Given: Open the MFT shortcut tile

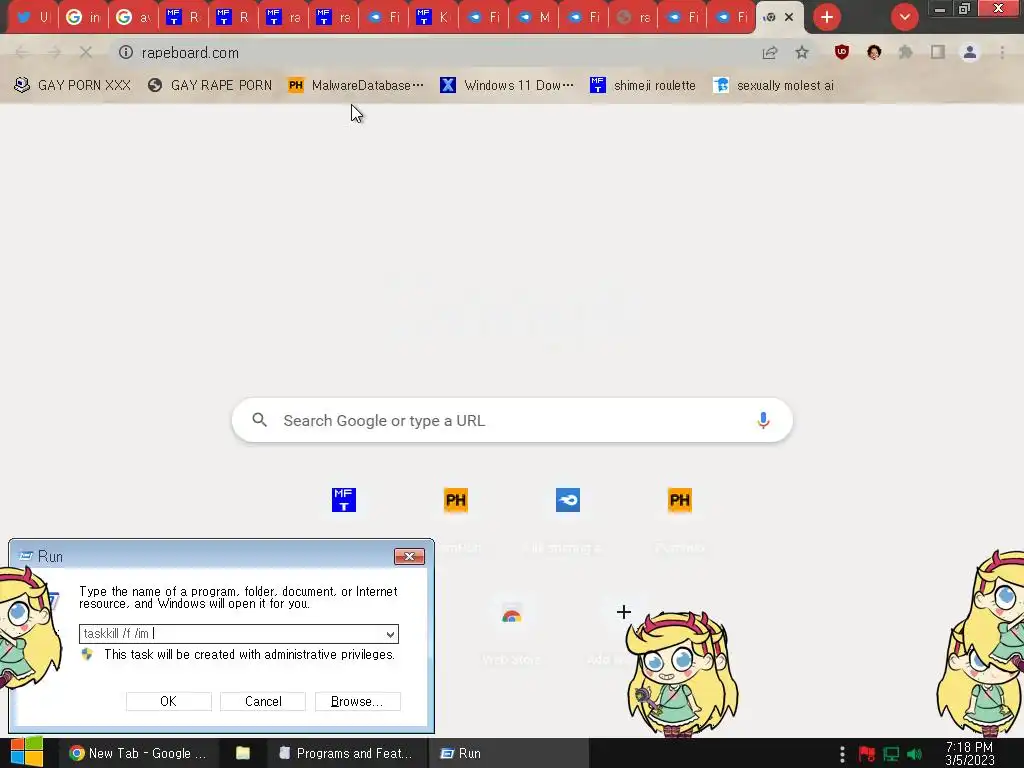Looking at the screenshot, I should tap(344, 500).
